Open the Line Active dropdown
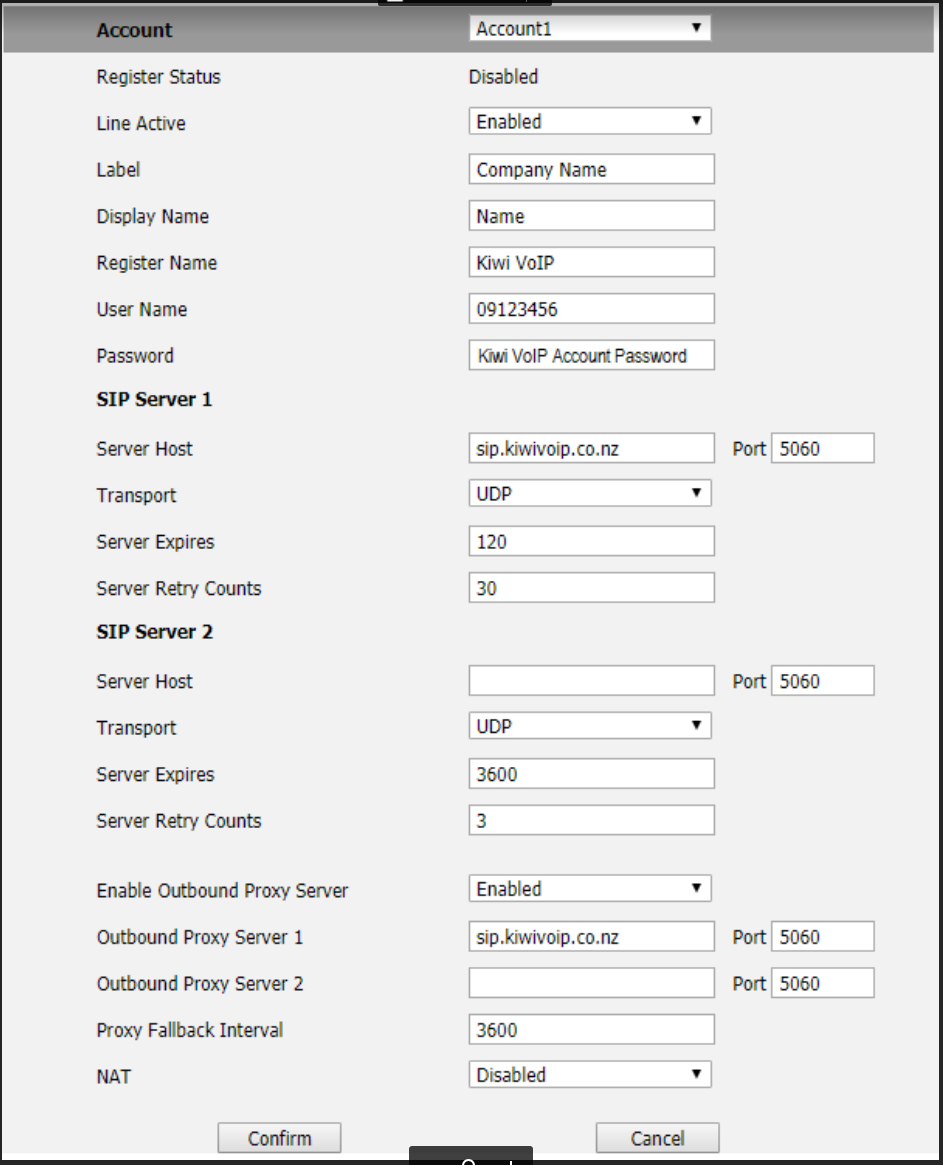The width and height of the screenshot is (943, 1165). coord(590,121)
